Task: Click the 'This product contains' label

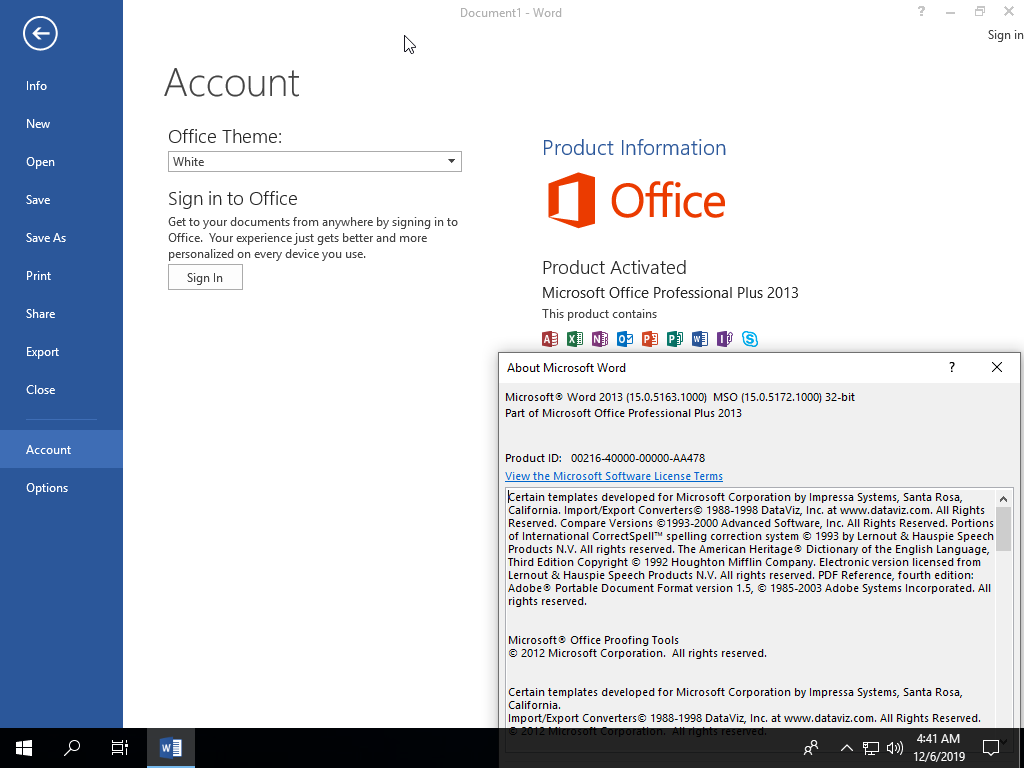Action: click(x=600, y=313)
